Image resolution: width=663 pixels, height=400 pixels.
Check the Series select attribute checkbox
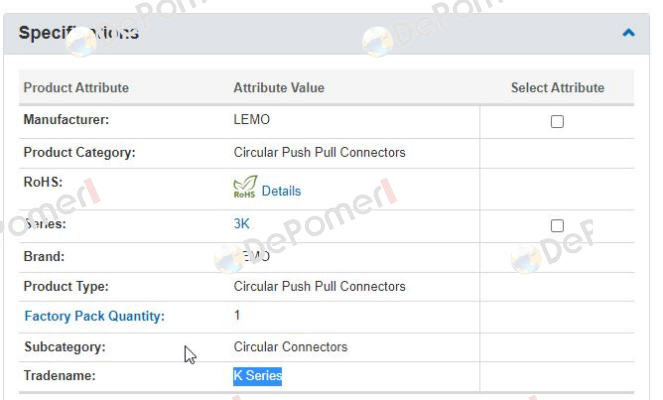557,226
